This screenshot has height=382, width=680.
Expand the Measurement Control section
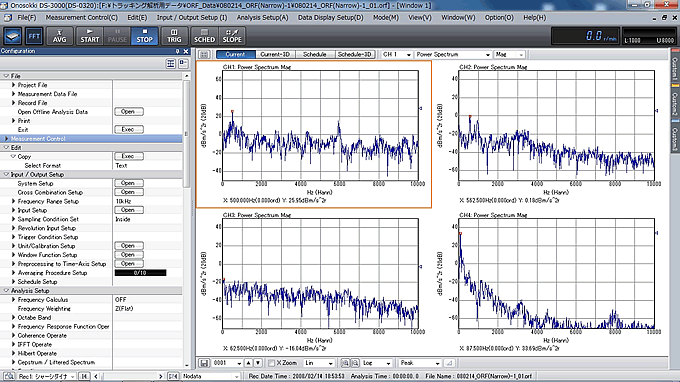[6, 139]
